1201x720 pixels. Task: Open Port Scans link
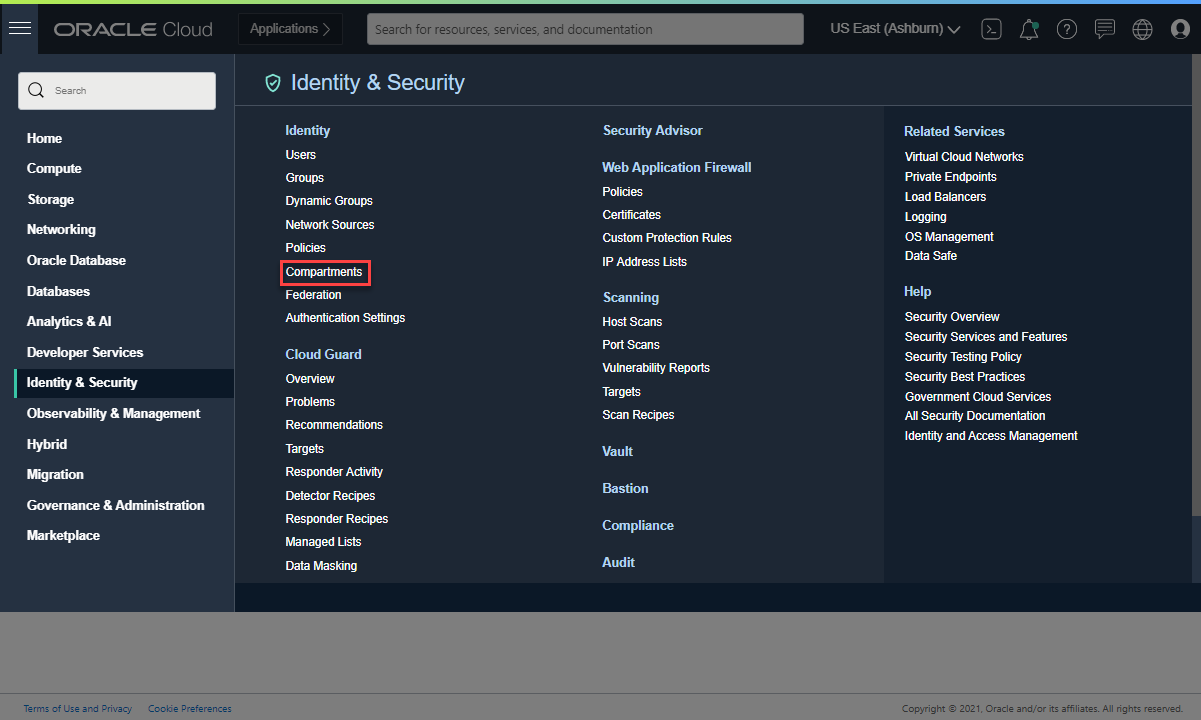click(x=631, y=345)
